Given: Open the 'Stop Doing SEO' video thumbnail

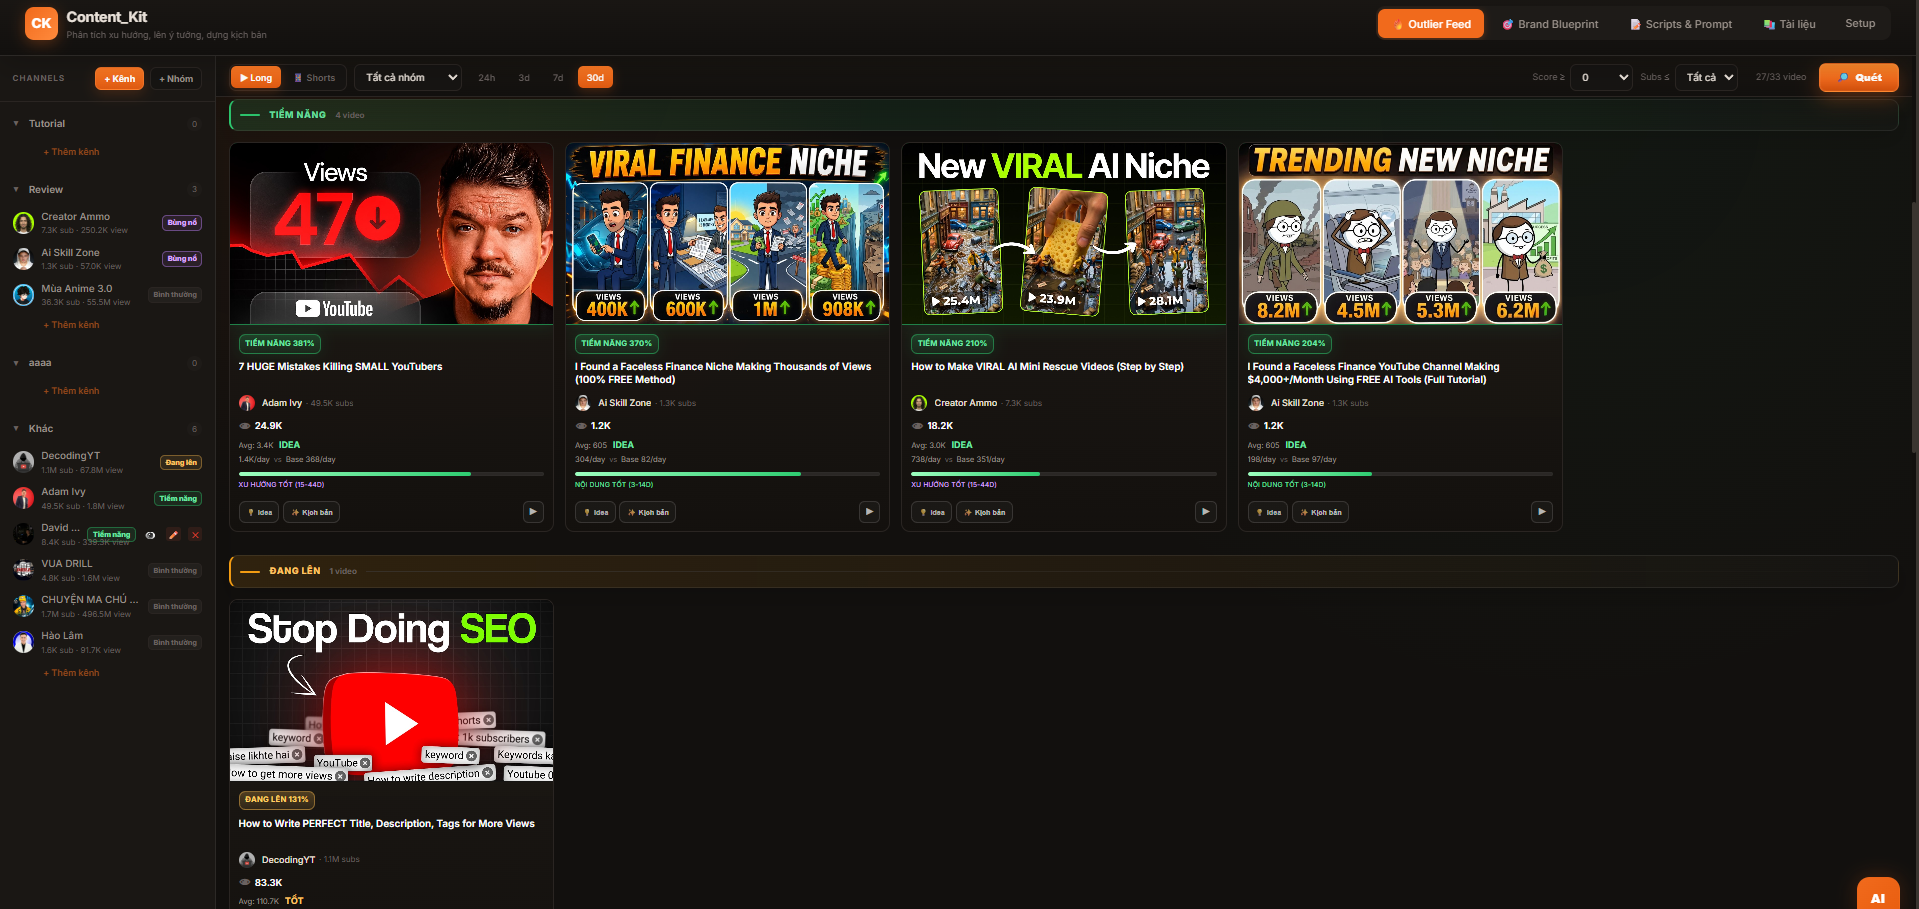Looking at the screenshot, I should tap(391, 691).
